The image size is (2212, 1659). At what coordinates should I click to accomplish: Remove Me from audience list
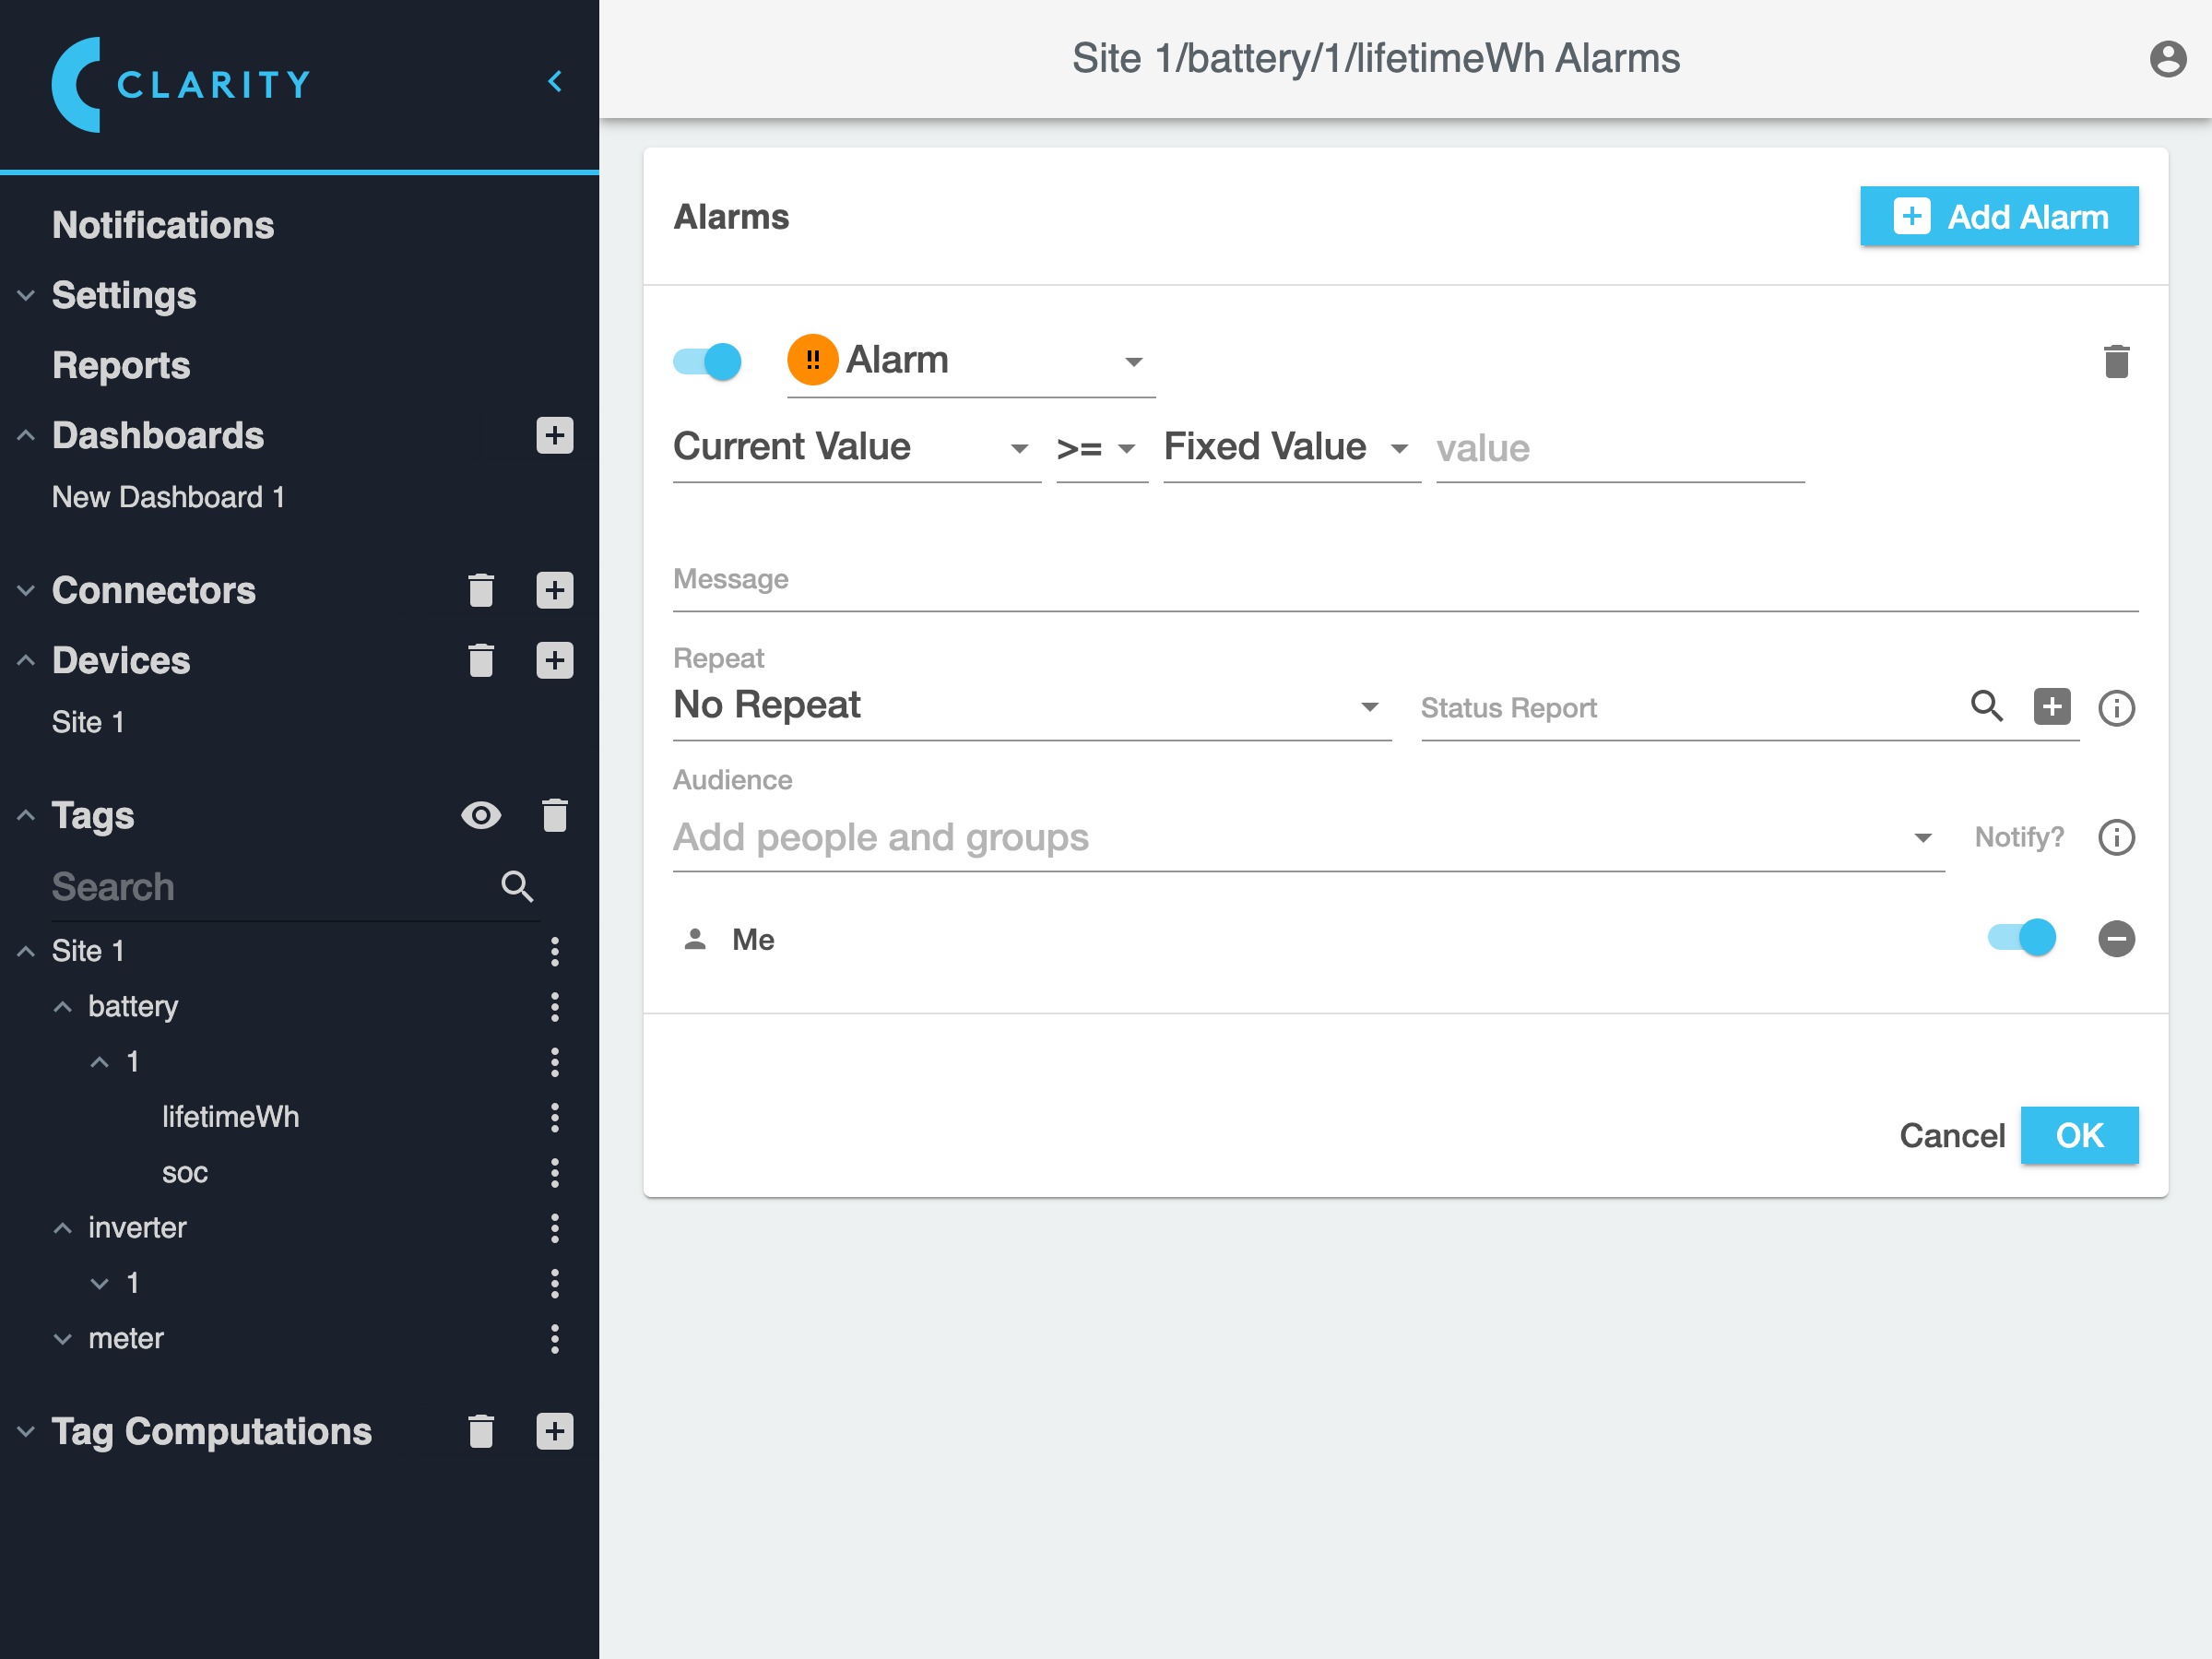2115,938
